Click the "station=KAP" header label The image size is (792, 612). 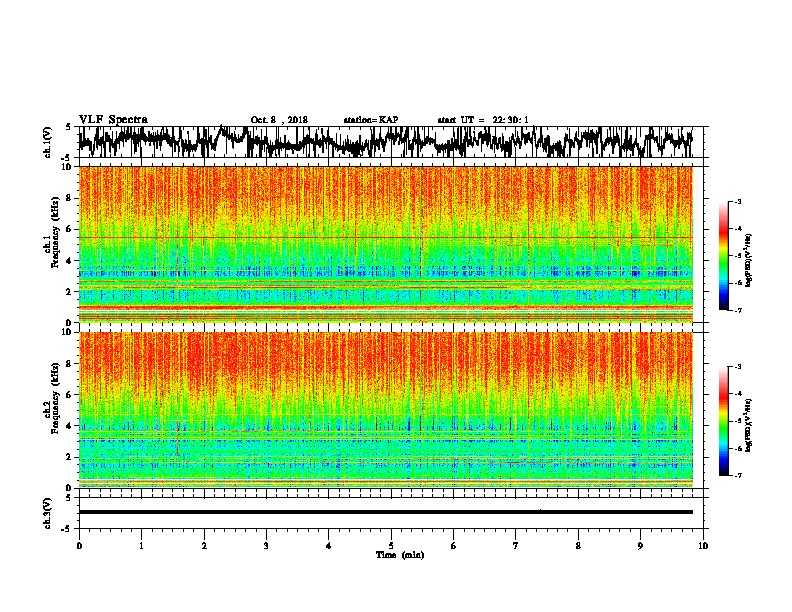pyautogui.click(x=371, y=120)
